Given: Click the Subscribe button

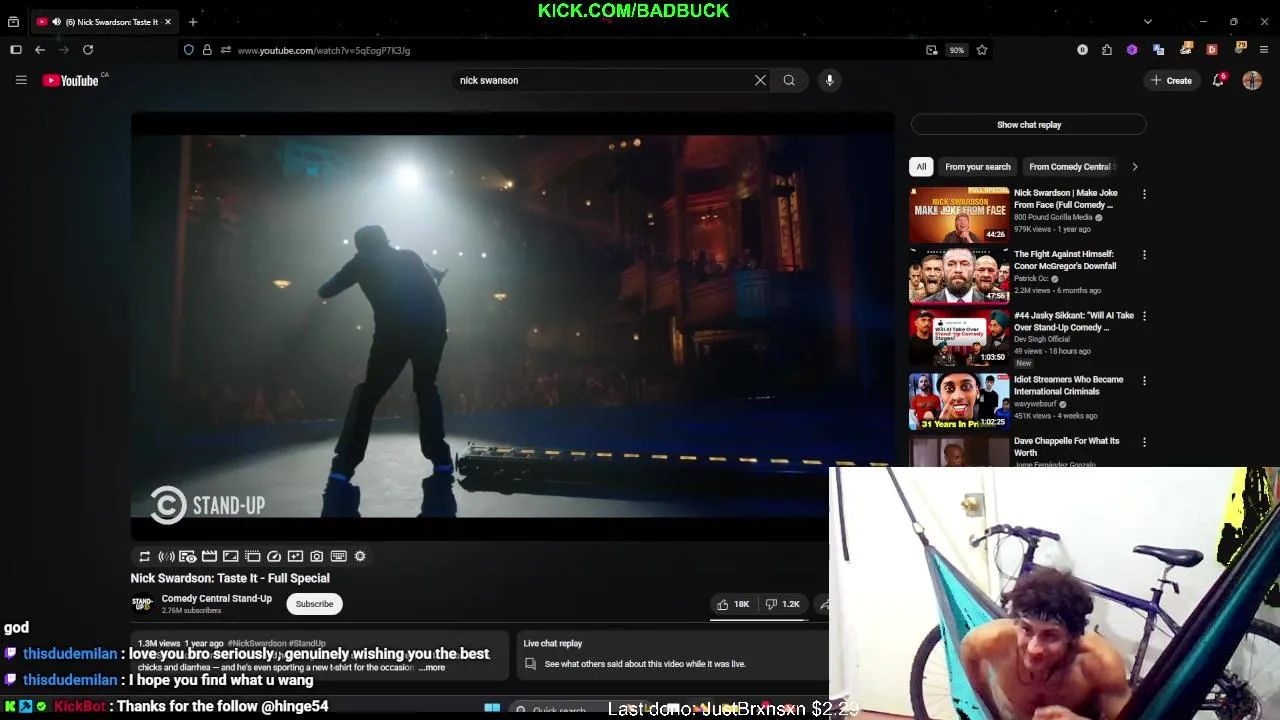Looking at the screenshot, I should (x=314, y=604).
